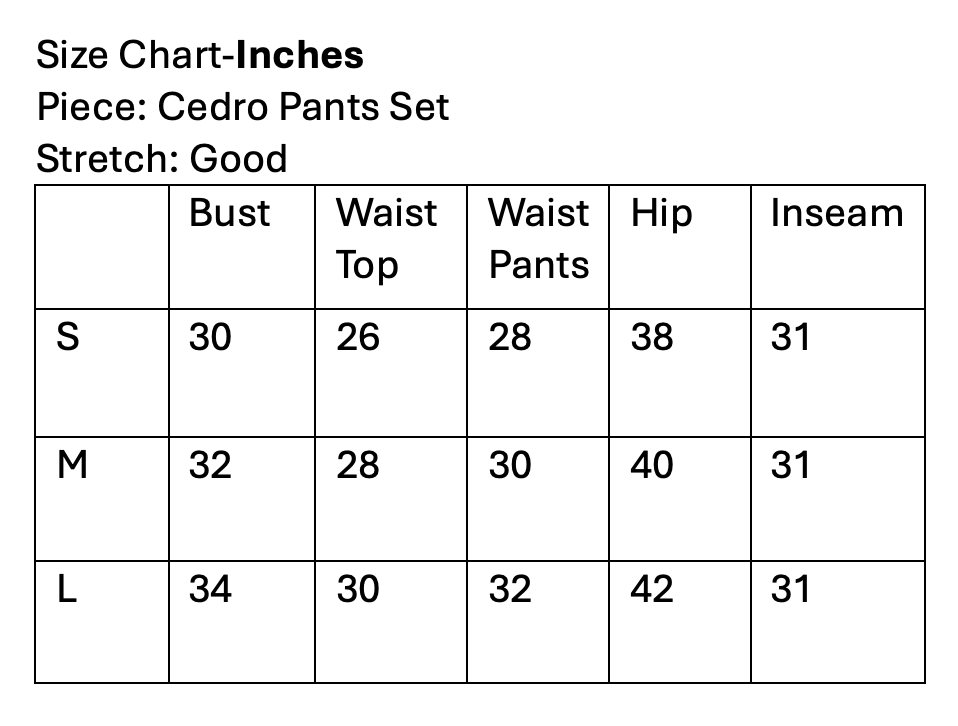Click the Inseam value for size M
958x726 pixels.
point(790,465)
